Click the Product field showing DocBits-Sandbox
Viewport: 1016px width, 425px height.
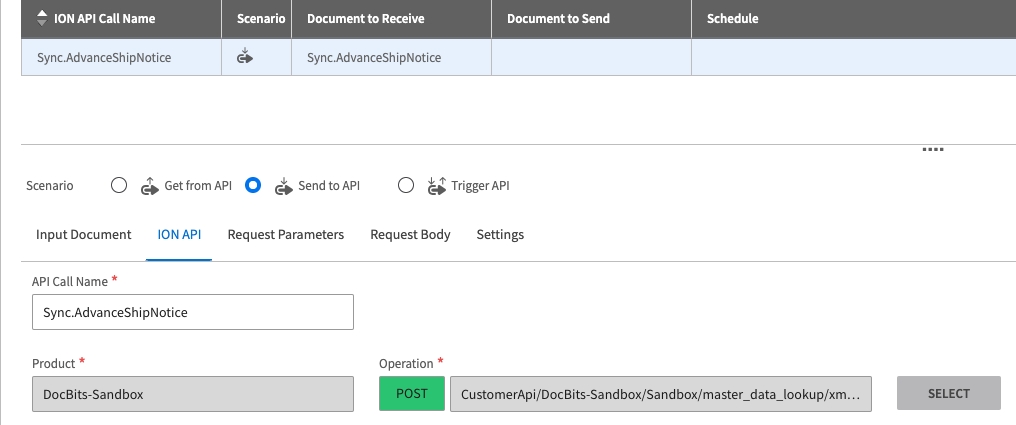point(193,394)
